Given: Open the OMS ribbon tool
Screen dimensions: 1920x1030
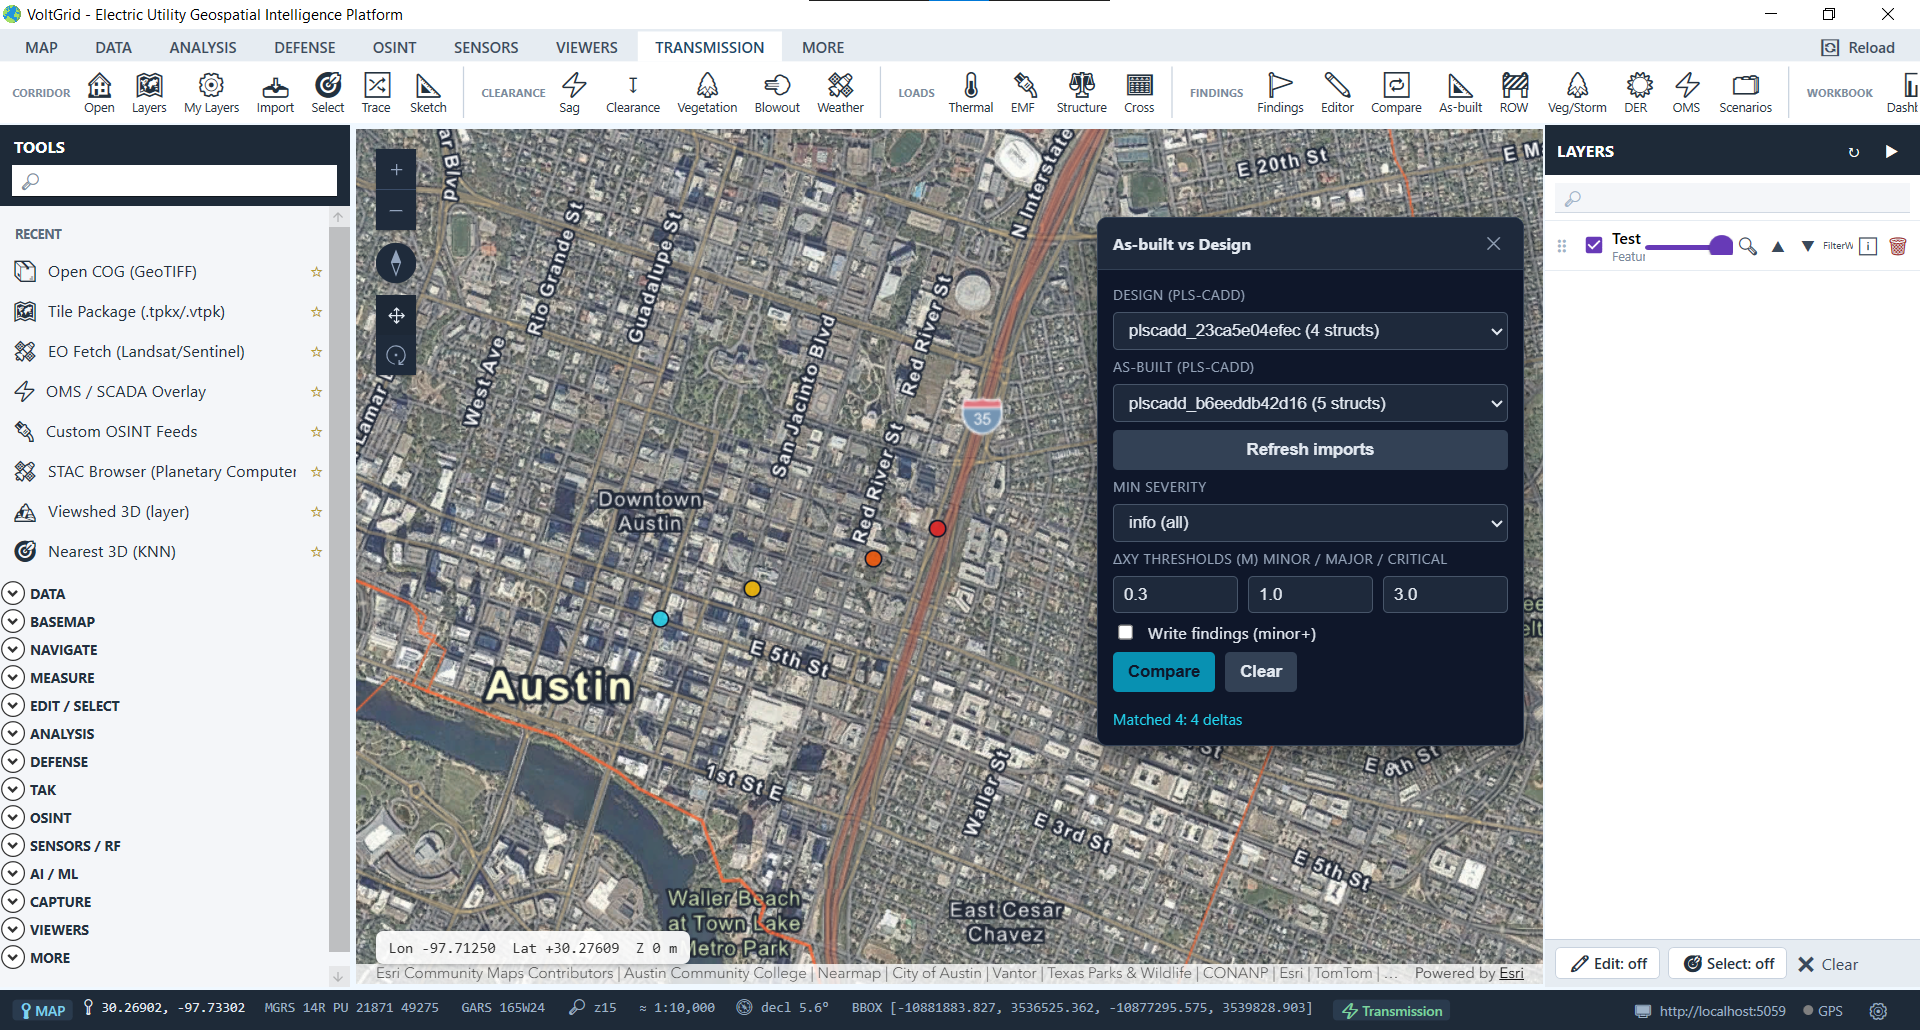Looking at the screenshot, I should [x=1686, y=93].
